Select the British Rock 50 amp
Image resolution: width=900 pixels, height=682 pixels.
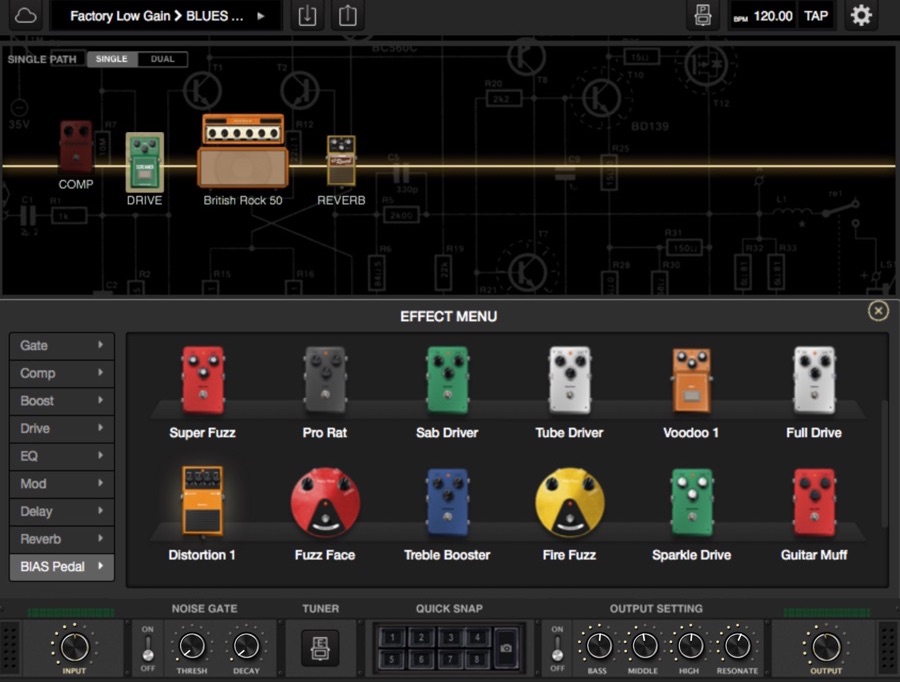[x=243, y=151]
